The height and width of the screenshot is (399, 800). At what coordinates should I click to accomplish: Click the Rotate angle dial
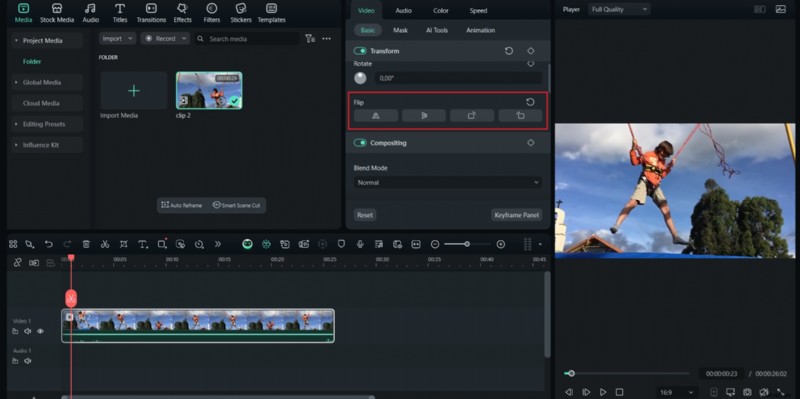coord(360,78)
